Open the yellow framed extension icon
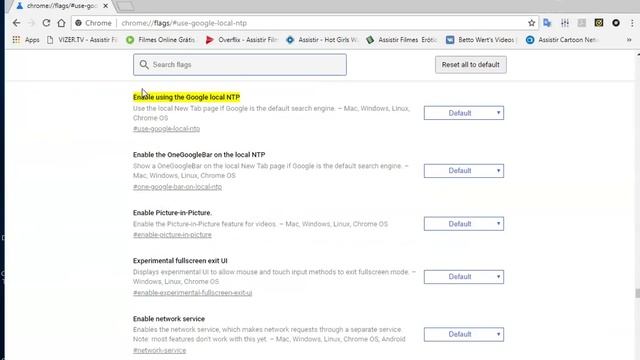This screenshot has width=640, height=360. click(x=599, y=23)
